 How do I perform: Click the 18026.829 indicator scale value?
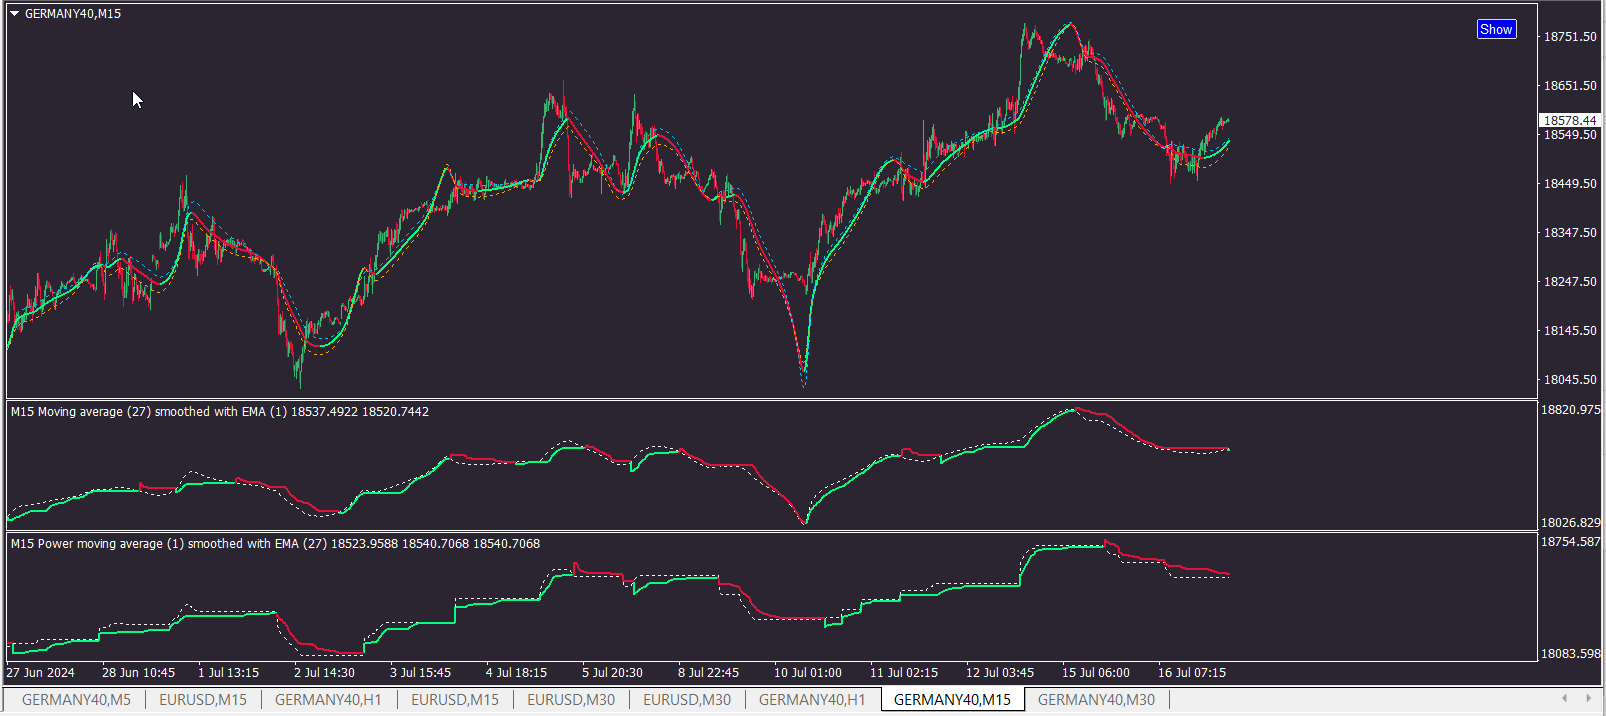[1571, 523]
